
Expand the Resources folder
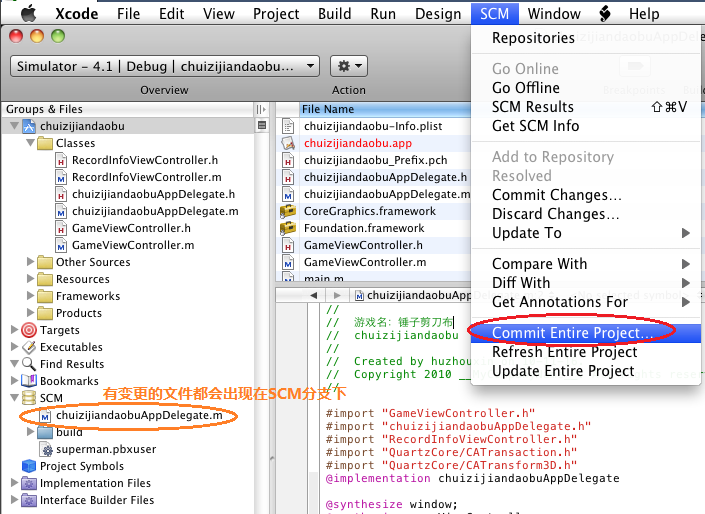pyautogui.click(x=31, y=279)
